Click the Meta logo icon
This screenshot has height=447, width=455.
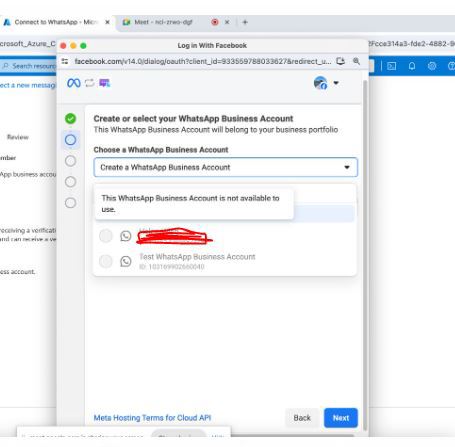click(x=73, y=83)
